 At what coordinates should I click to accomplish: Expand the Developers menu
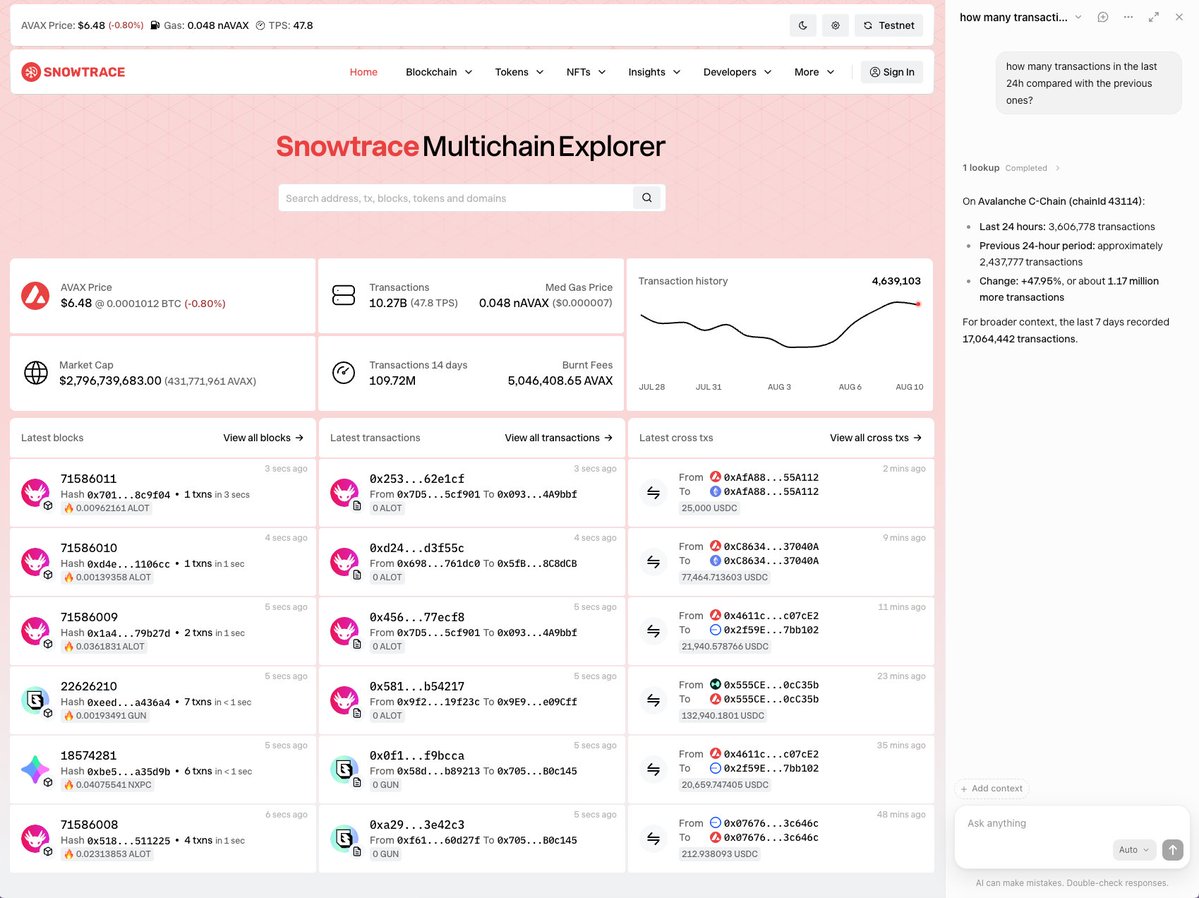tap(737, 72)
